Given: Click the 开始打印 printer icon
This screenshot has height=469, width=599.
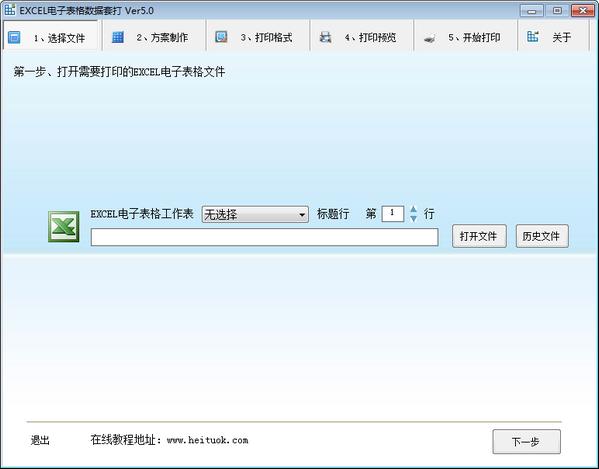Looking at the screenshot, I should pos(429,38).
